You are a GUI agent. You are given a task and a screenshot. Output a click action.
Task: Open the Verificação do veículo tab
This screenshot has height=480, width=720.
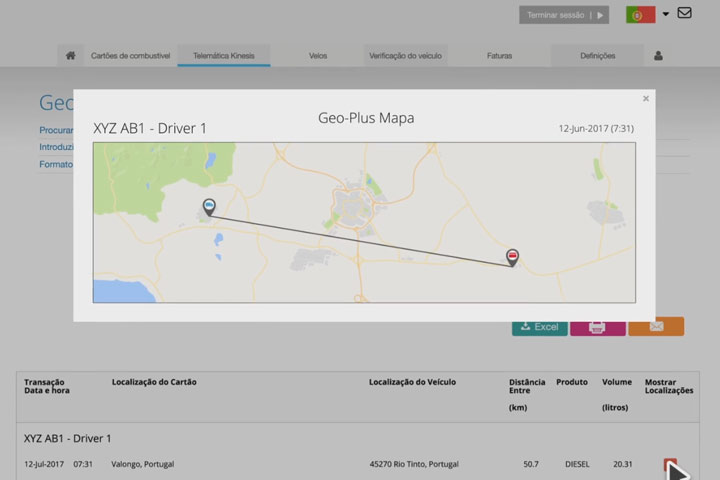[404, 56]
